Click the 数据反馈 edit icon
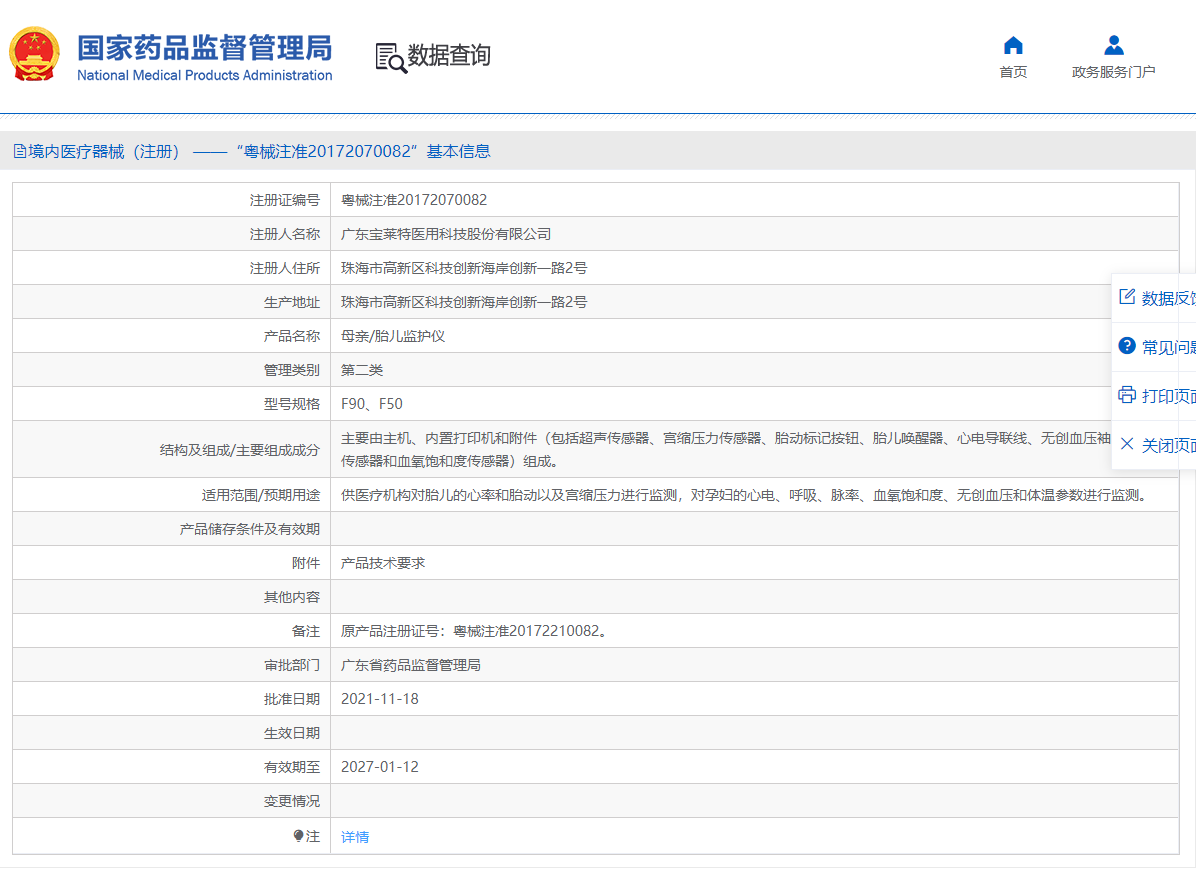1196x869 pixels. [x=1127, y=297]
